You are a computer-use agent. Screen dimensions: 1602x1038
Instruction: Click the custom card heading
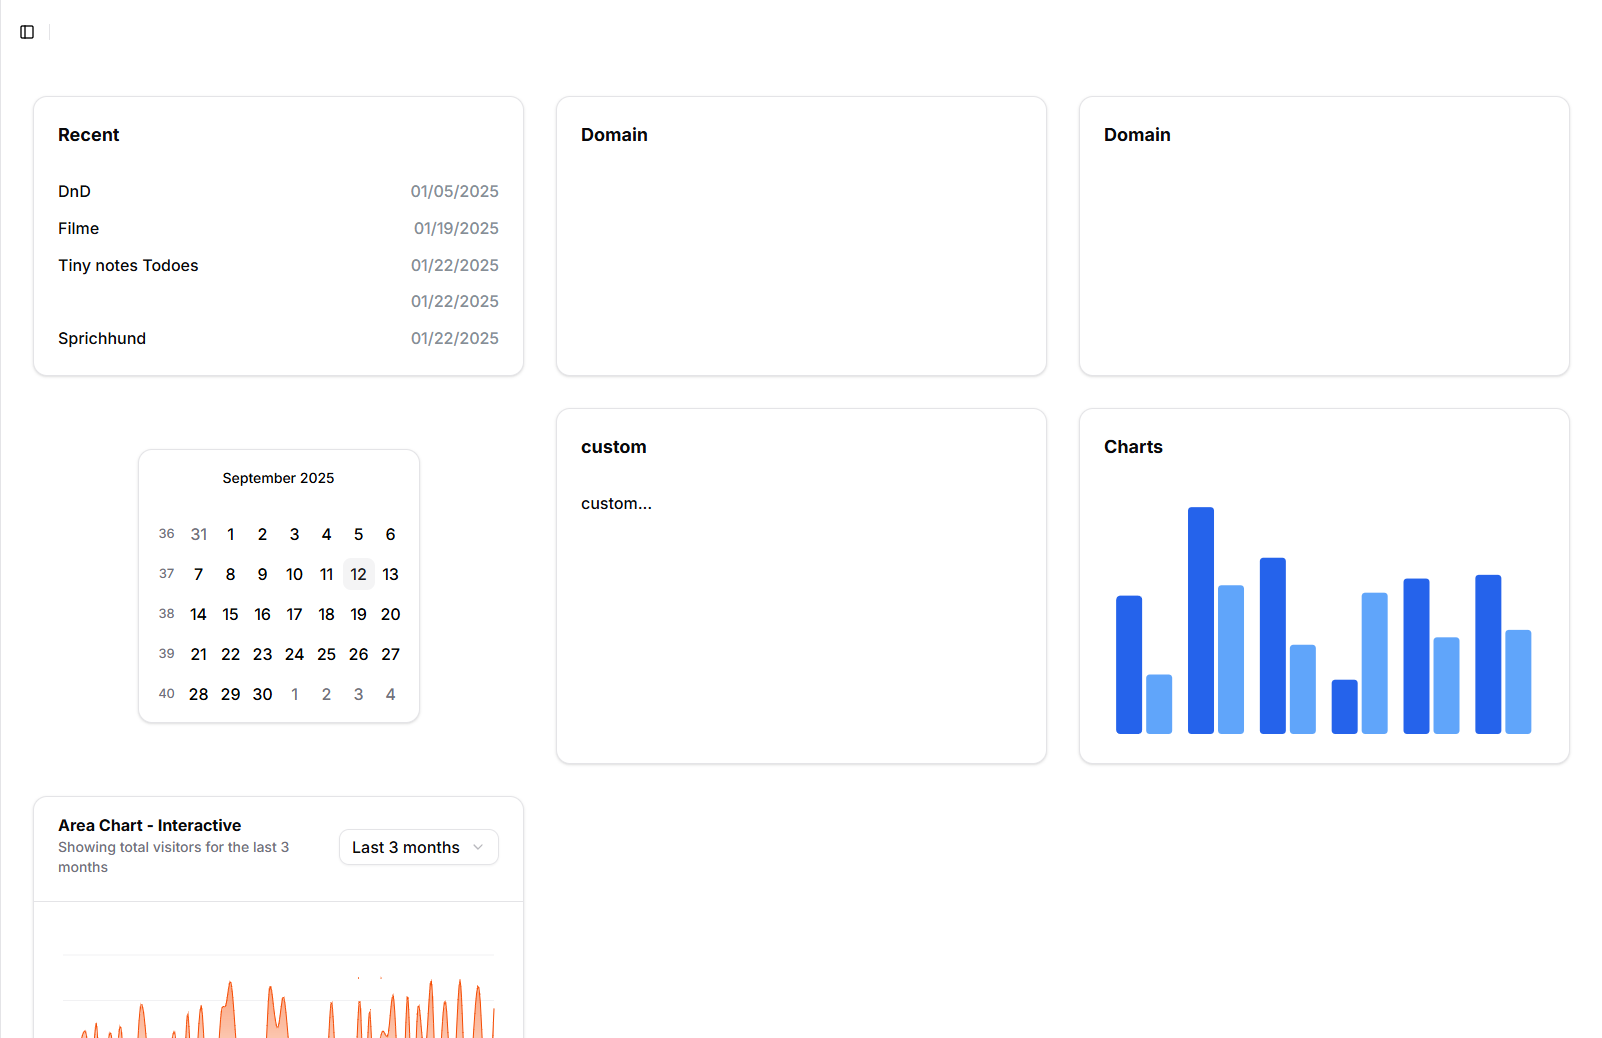[613, 447]
